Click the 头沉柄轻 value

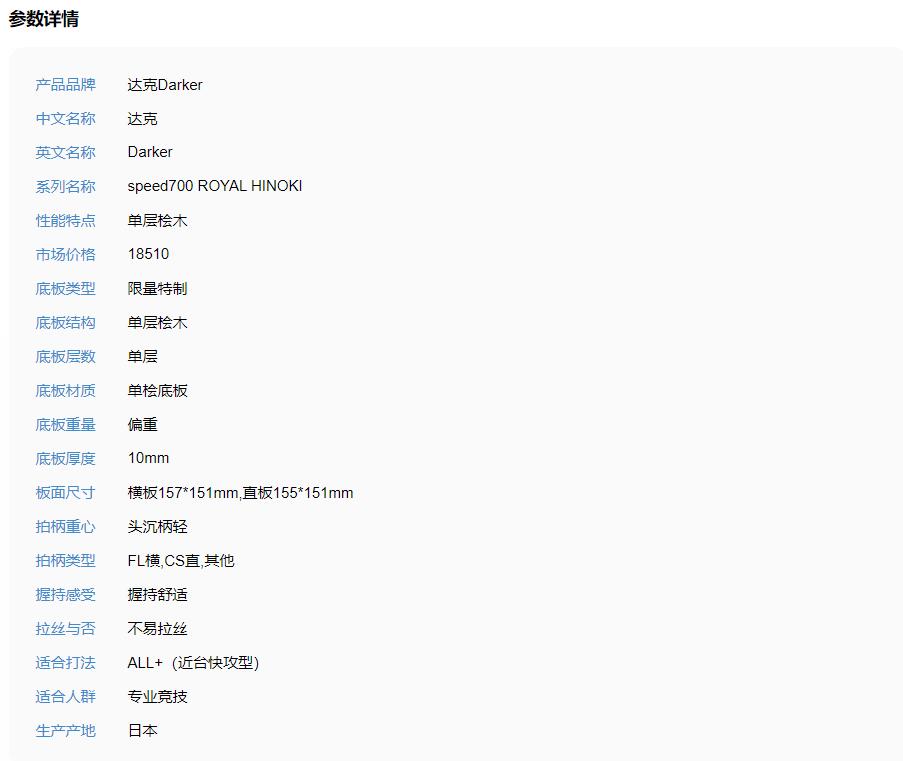pyautogui.click(x=157, y=527)
